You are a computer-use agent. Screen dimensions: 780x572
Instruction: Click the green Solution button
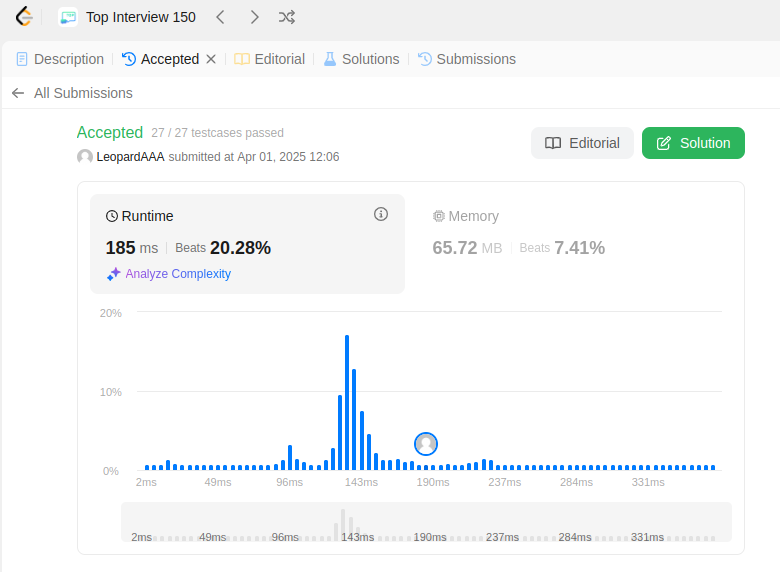point(693,143)
